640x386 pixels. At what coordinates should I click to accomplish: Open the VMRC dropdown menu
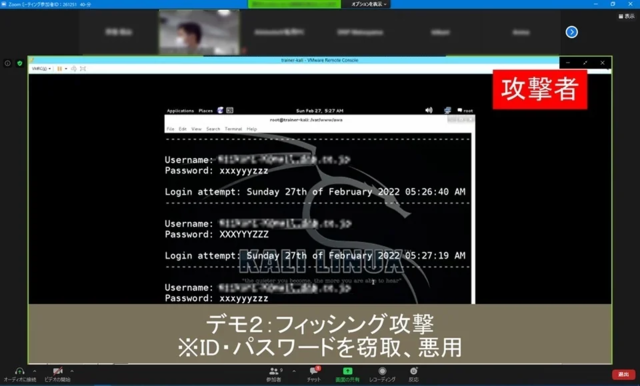(x=41, y=69)
